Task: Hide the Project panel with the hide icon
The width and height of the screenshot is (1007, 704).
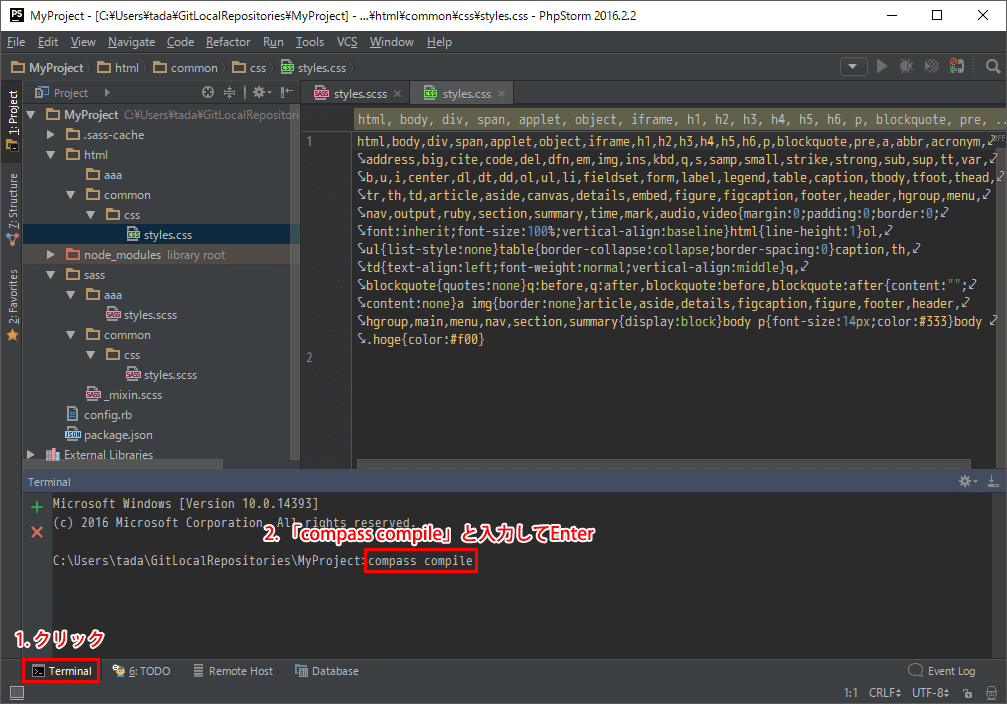Action: [x=287, y=92]
